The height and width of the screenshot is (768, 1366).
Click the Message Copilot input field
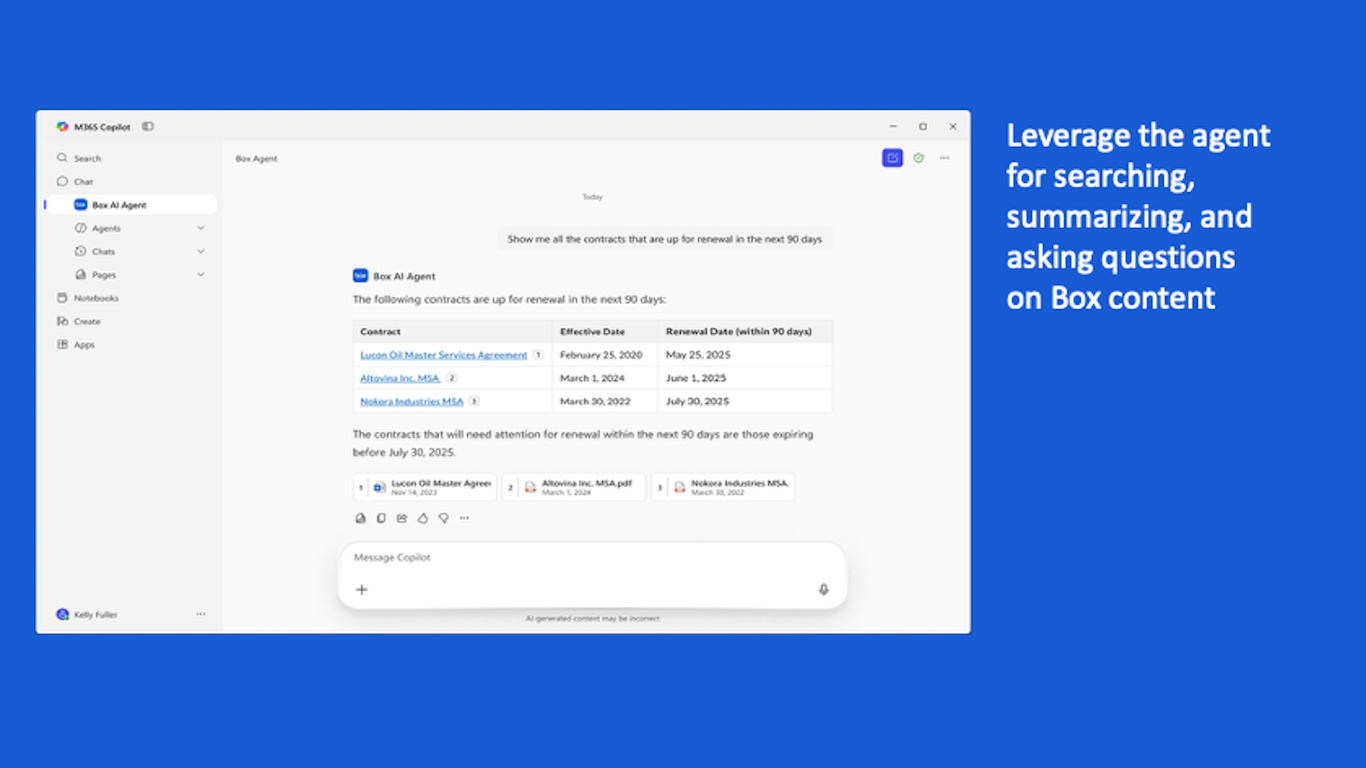pyautogui.click(x=592, y=558)
